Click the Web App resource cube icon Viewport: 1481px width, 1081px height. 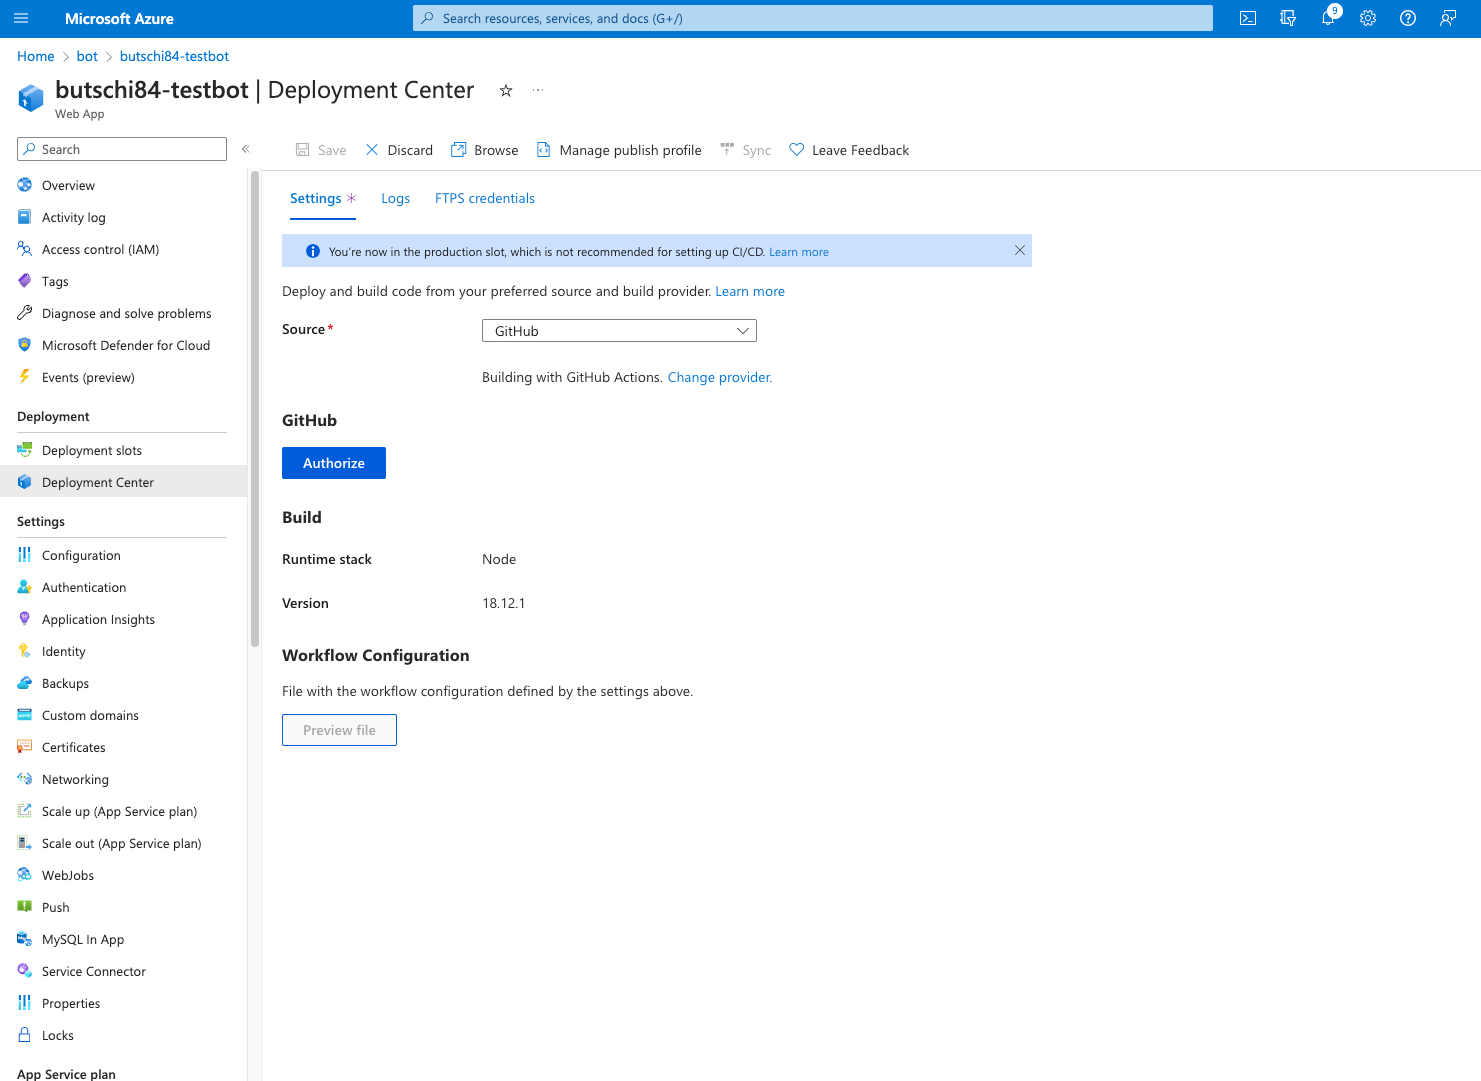(31, 98)
